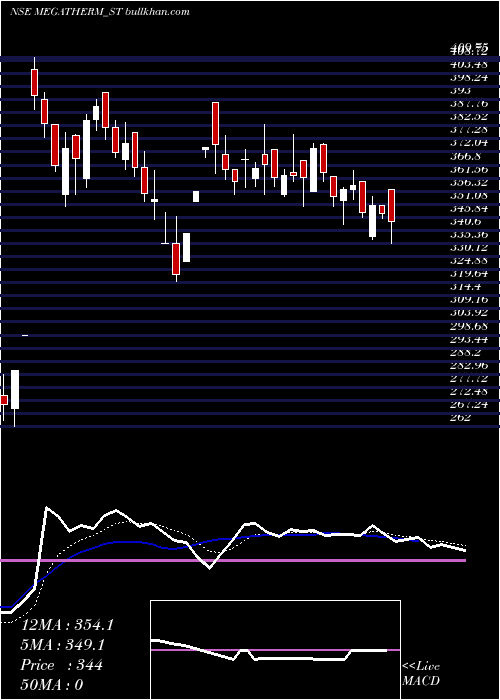Click the 330.12 price level label
Viewport: 500px width, 700px height.
pyautogui.click(x=469, y=248)
